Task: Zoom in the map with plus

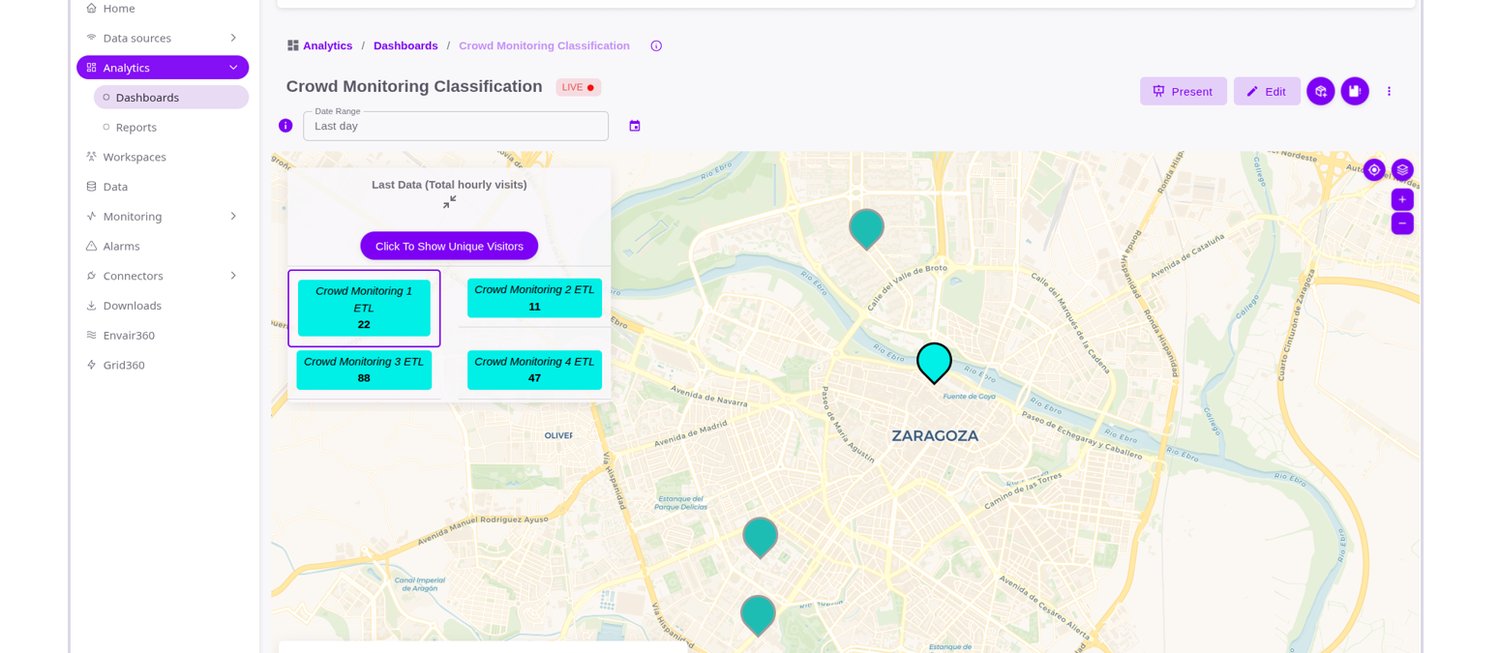Action: point(1402,199)
